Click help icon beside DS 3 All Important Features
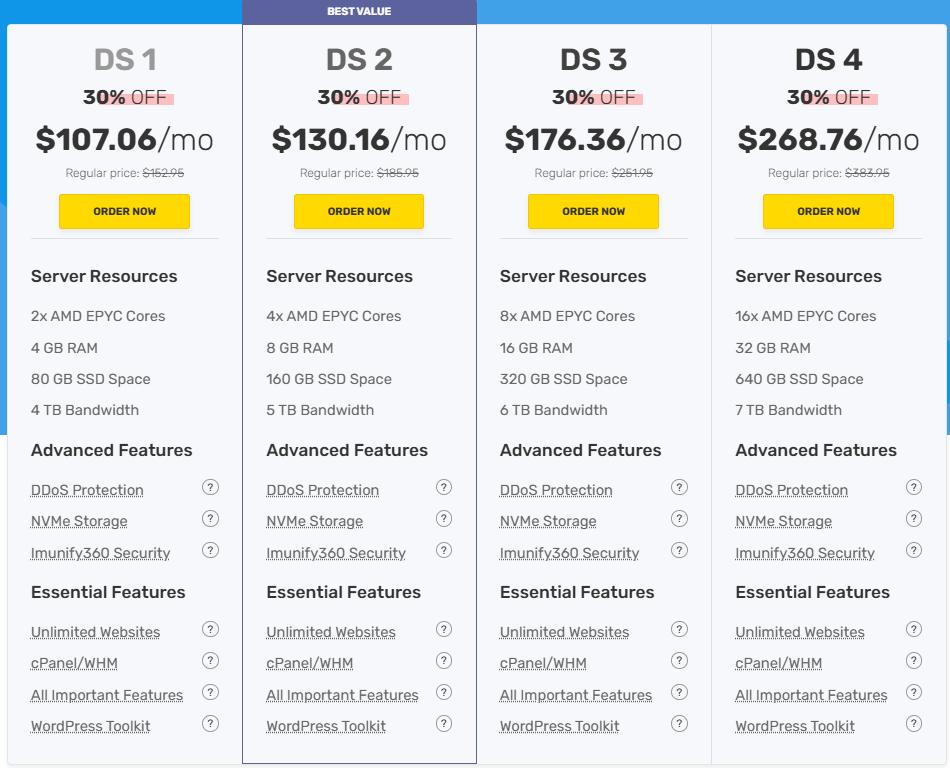This screenshot has height=768, width=950. [679, 693]
